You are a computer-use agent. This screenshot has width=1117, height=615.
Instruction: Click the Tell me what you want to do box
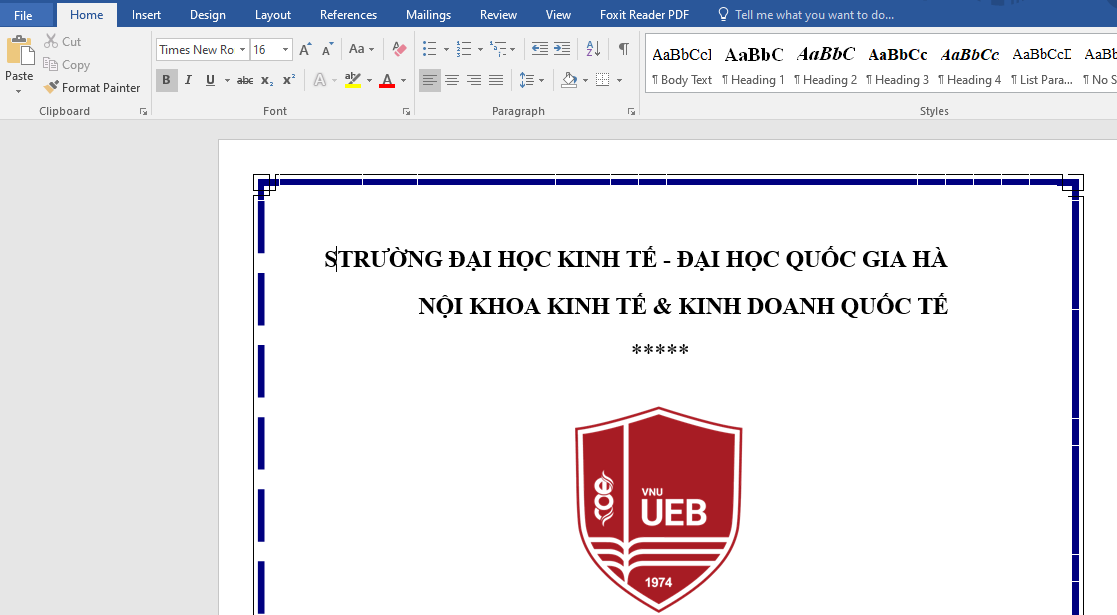pos(806,15)
